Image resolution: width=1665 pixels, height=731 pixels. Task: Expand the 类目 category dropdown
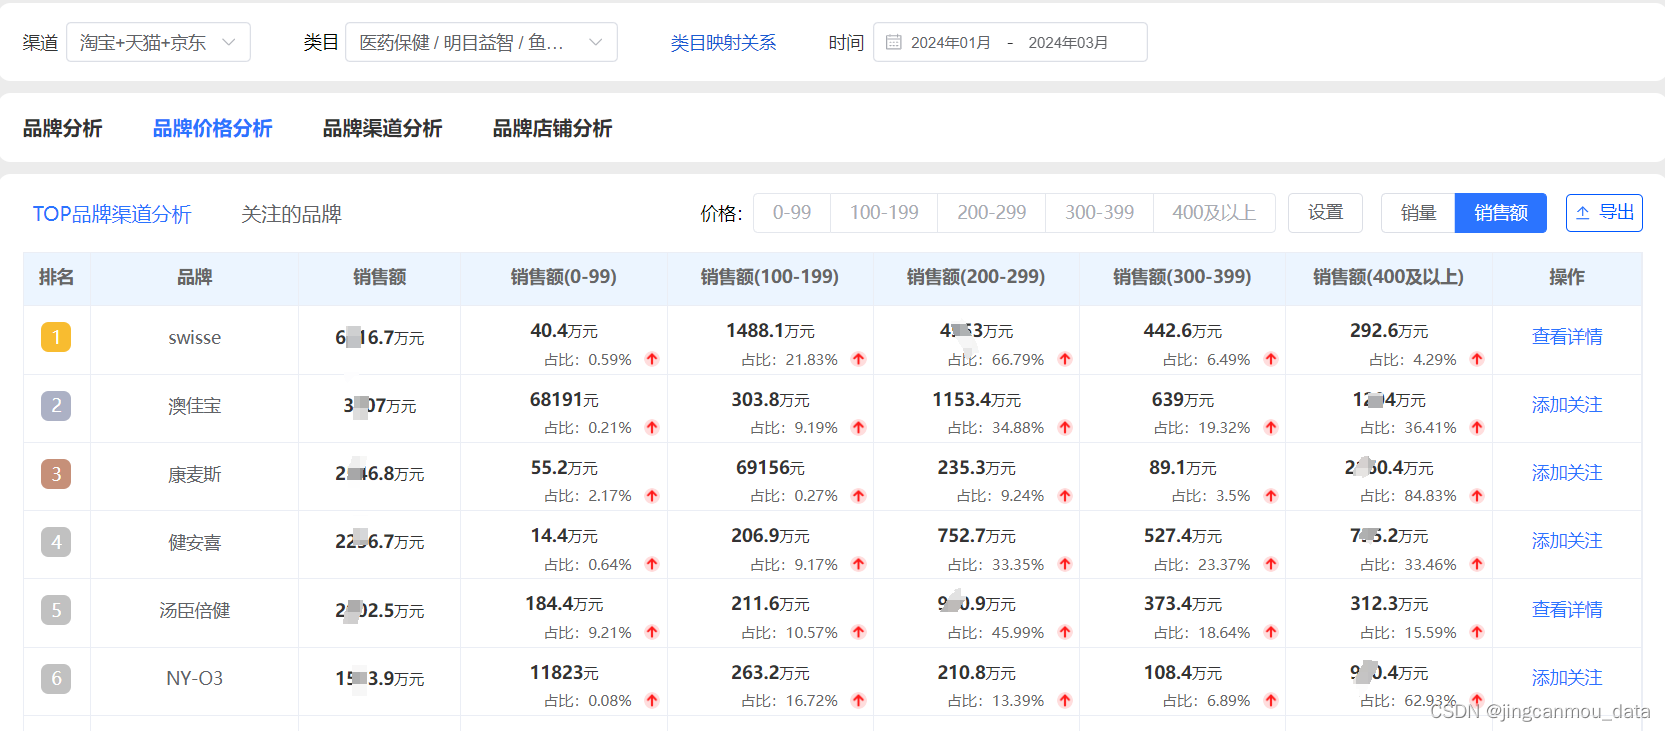click(481, 42)
